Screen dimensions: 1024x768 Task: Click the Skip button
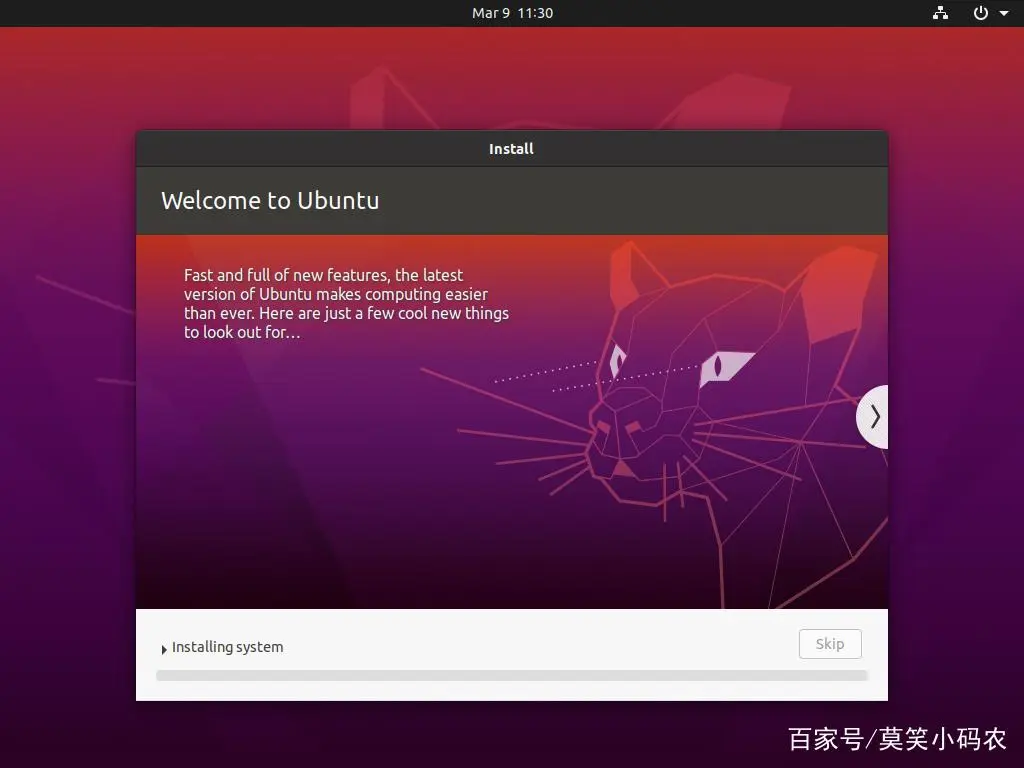tap(830, 644)
